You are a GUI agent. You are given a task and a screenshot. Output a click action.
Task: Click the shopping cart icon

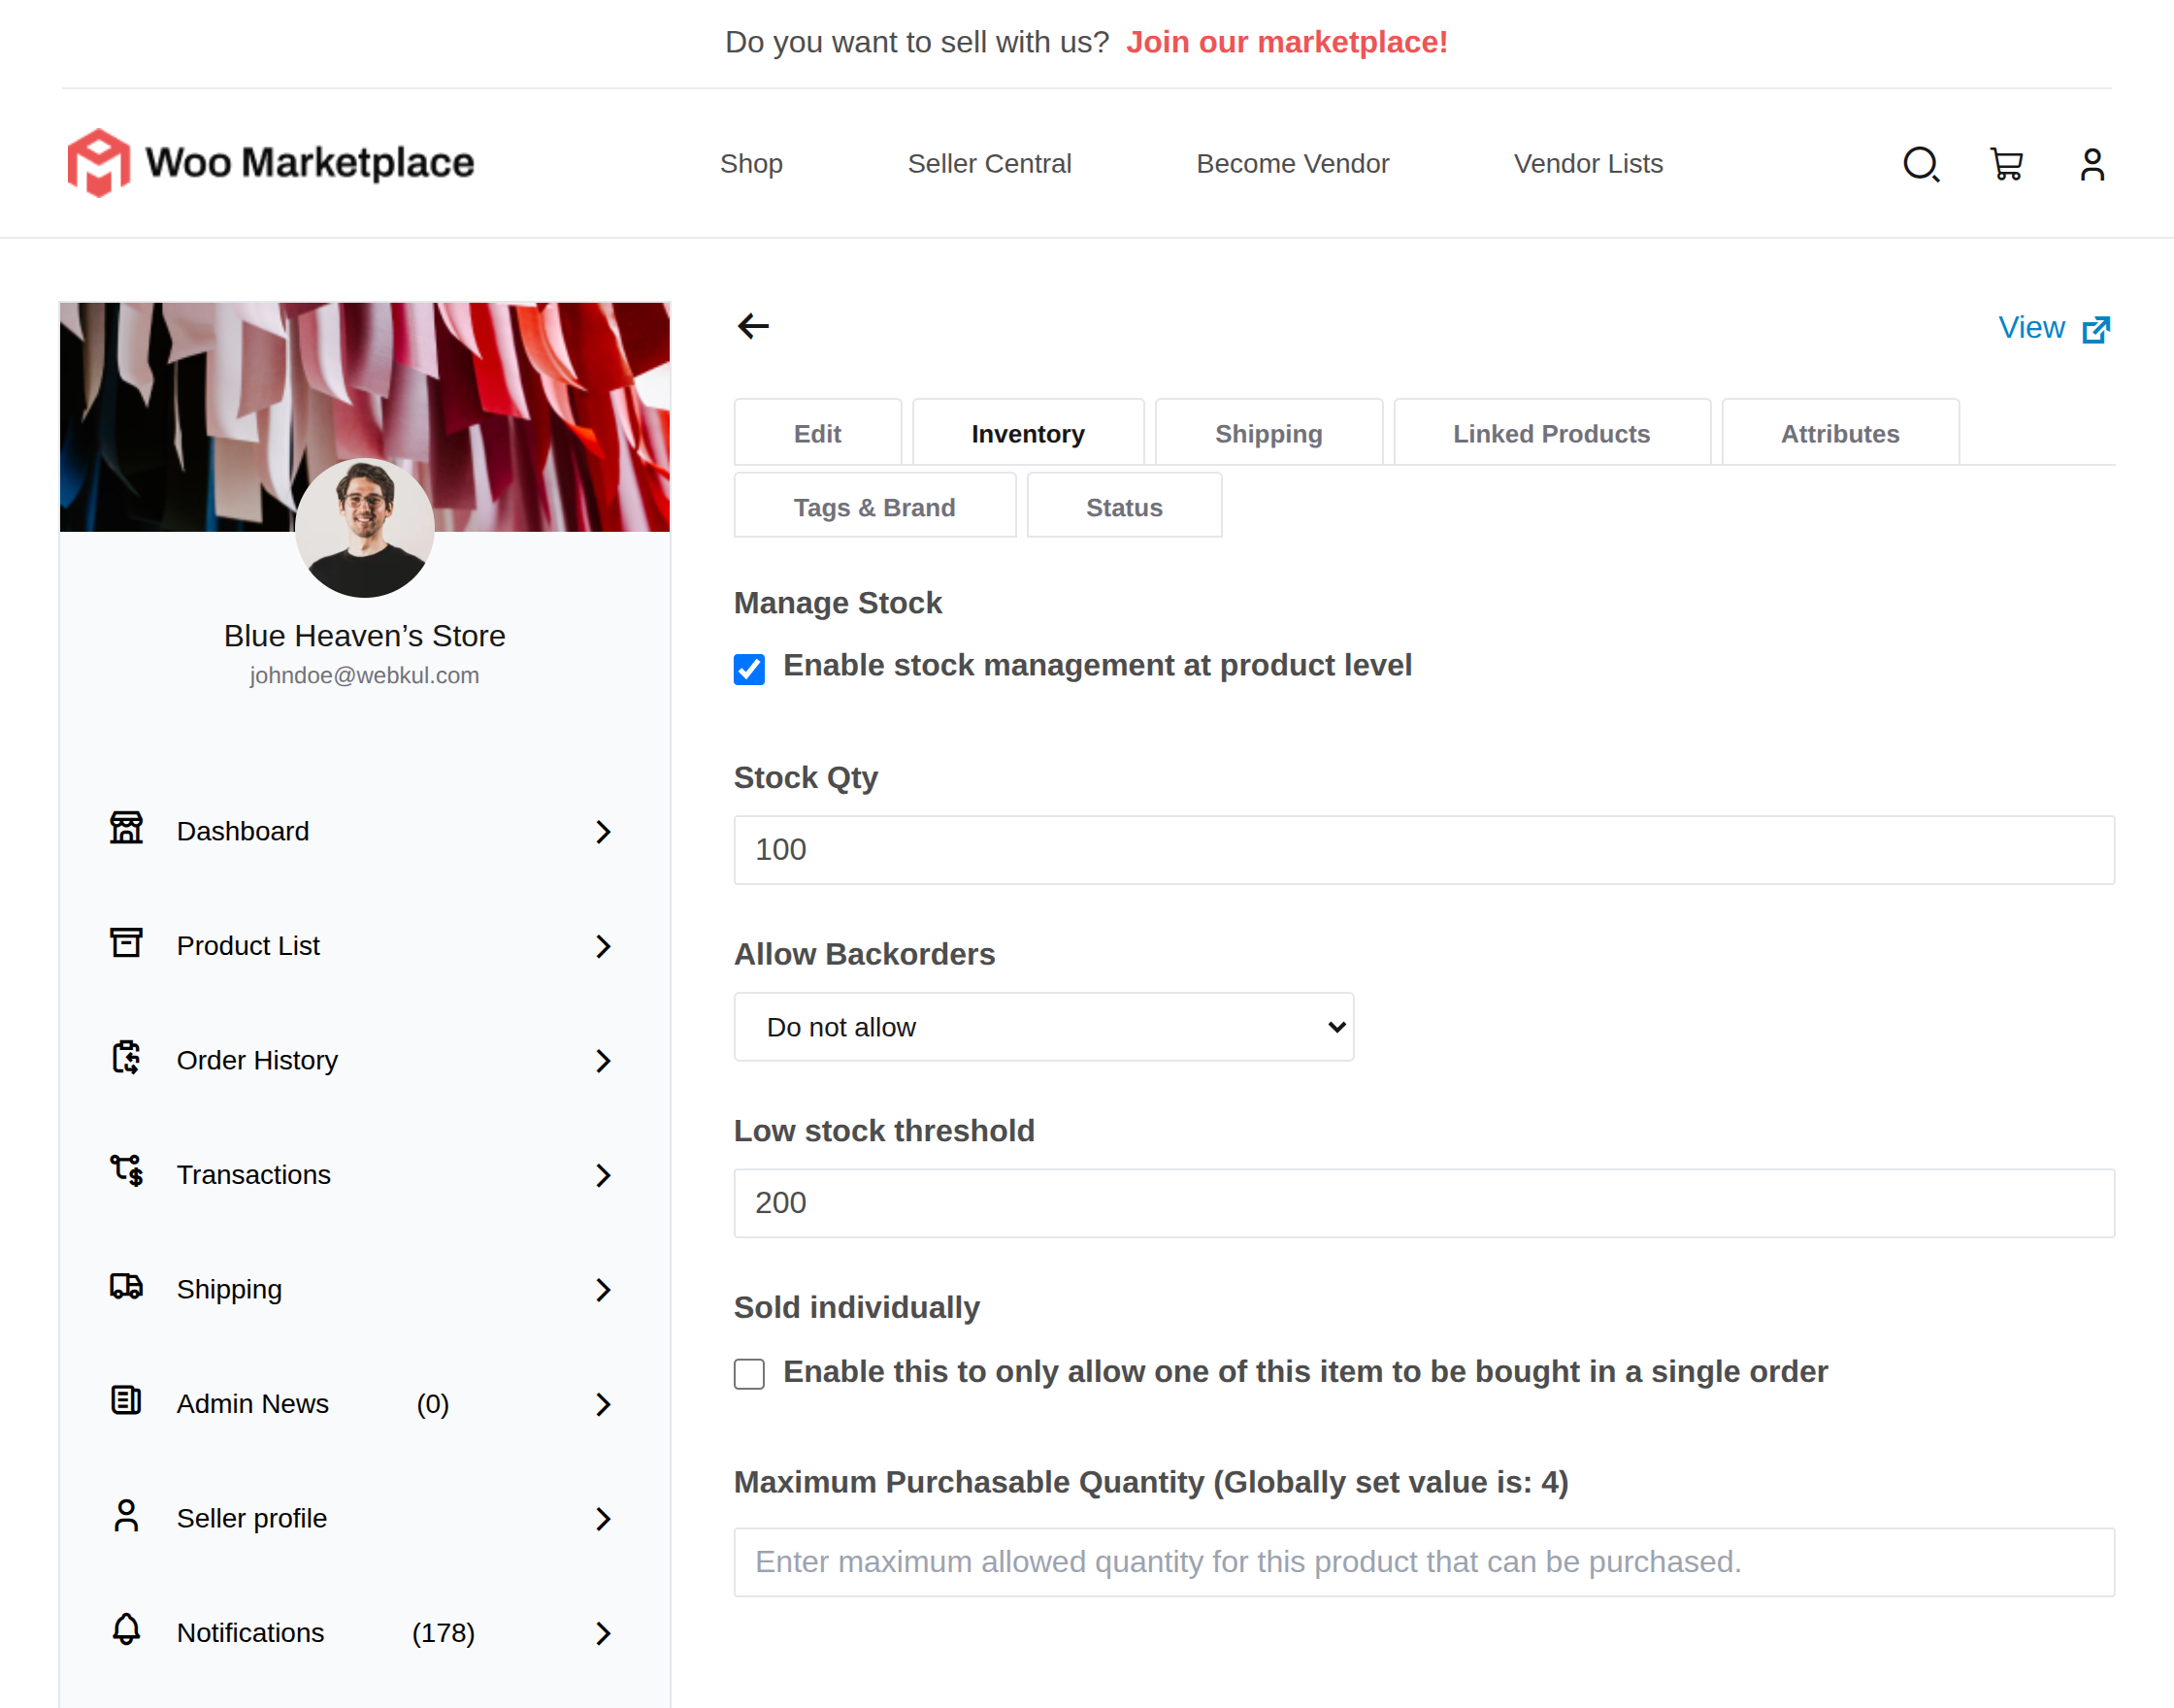(x=2006, y=164)
